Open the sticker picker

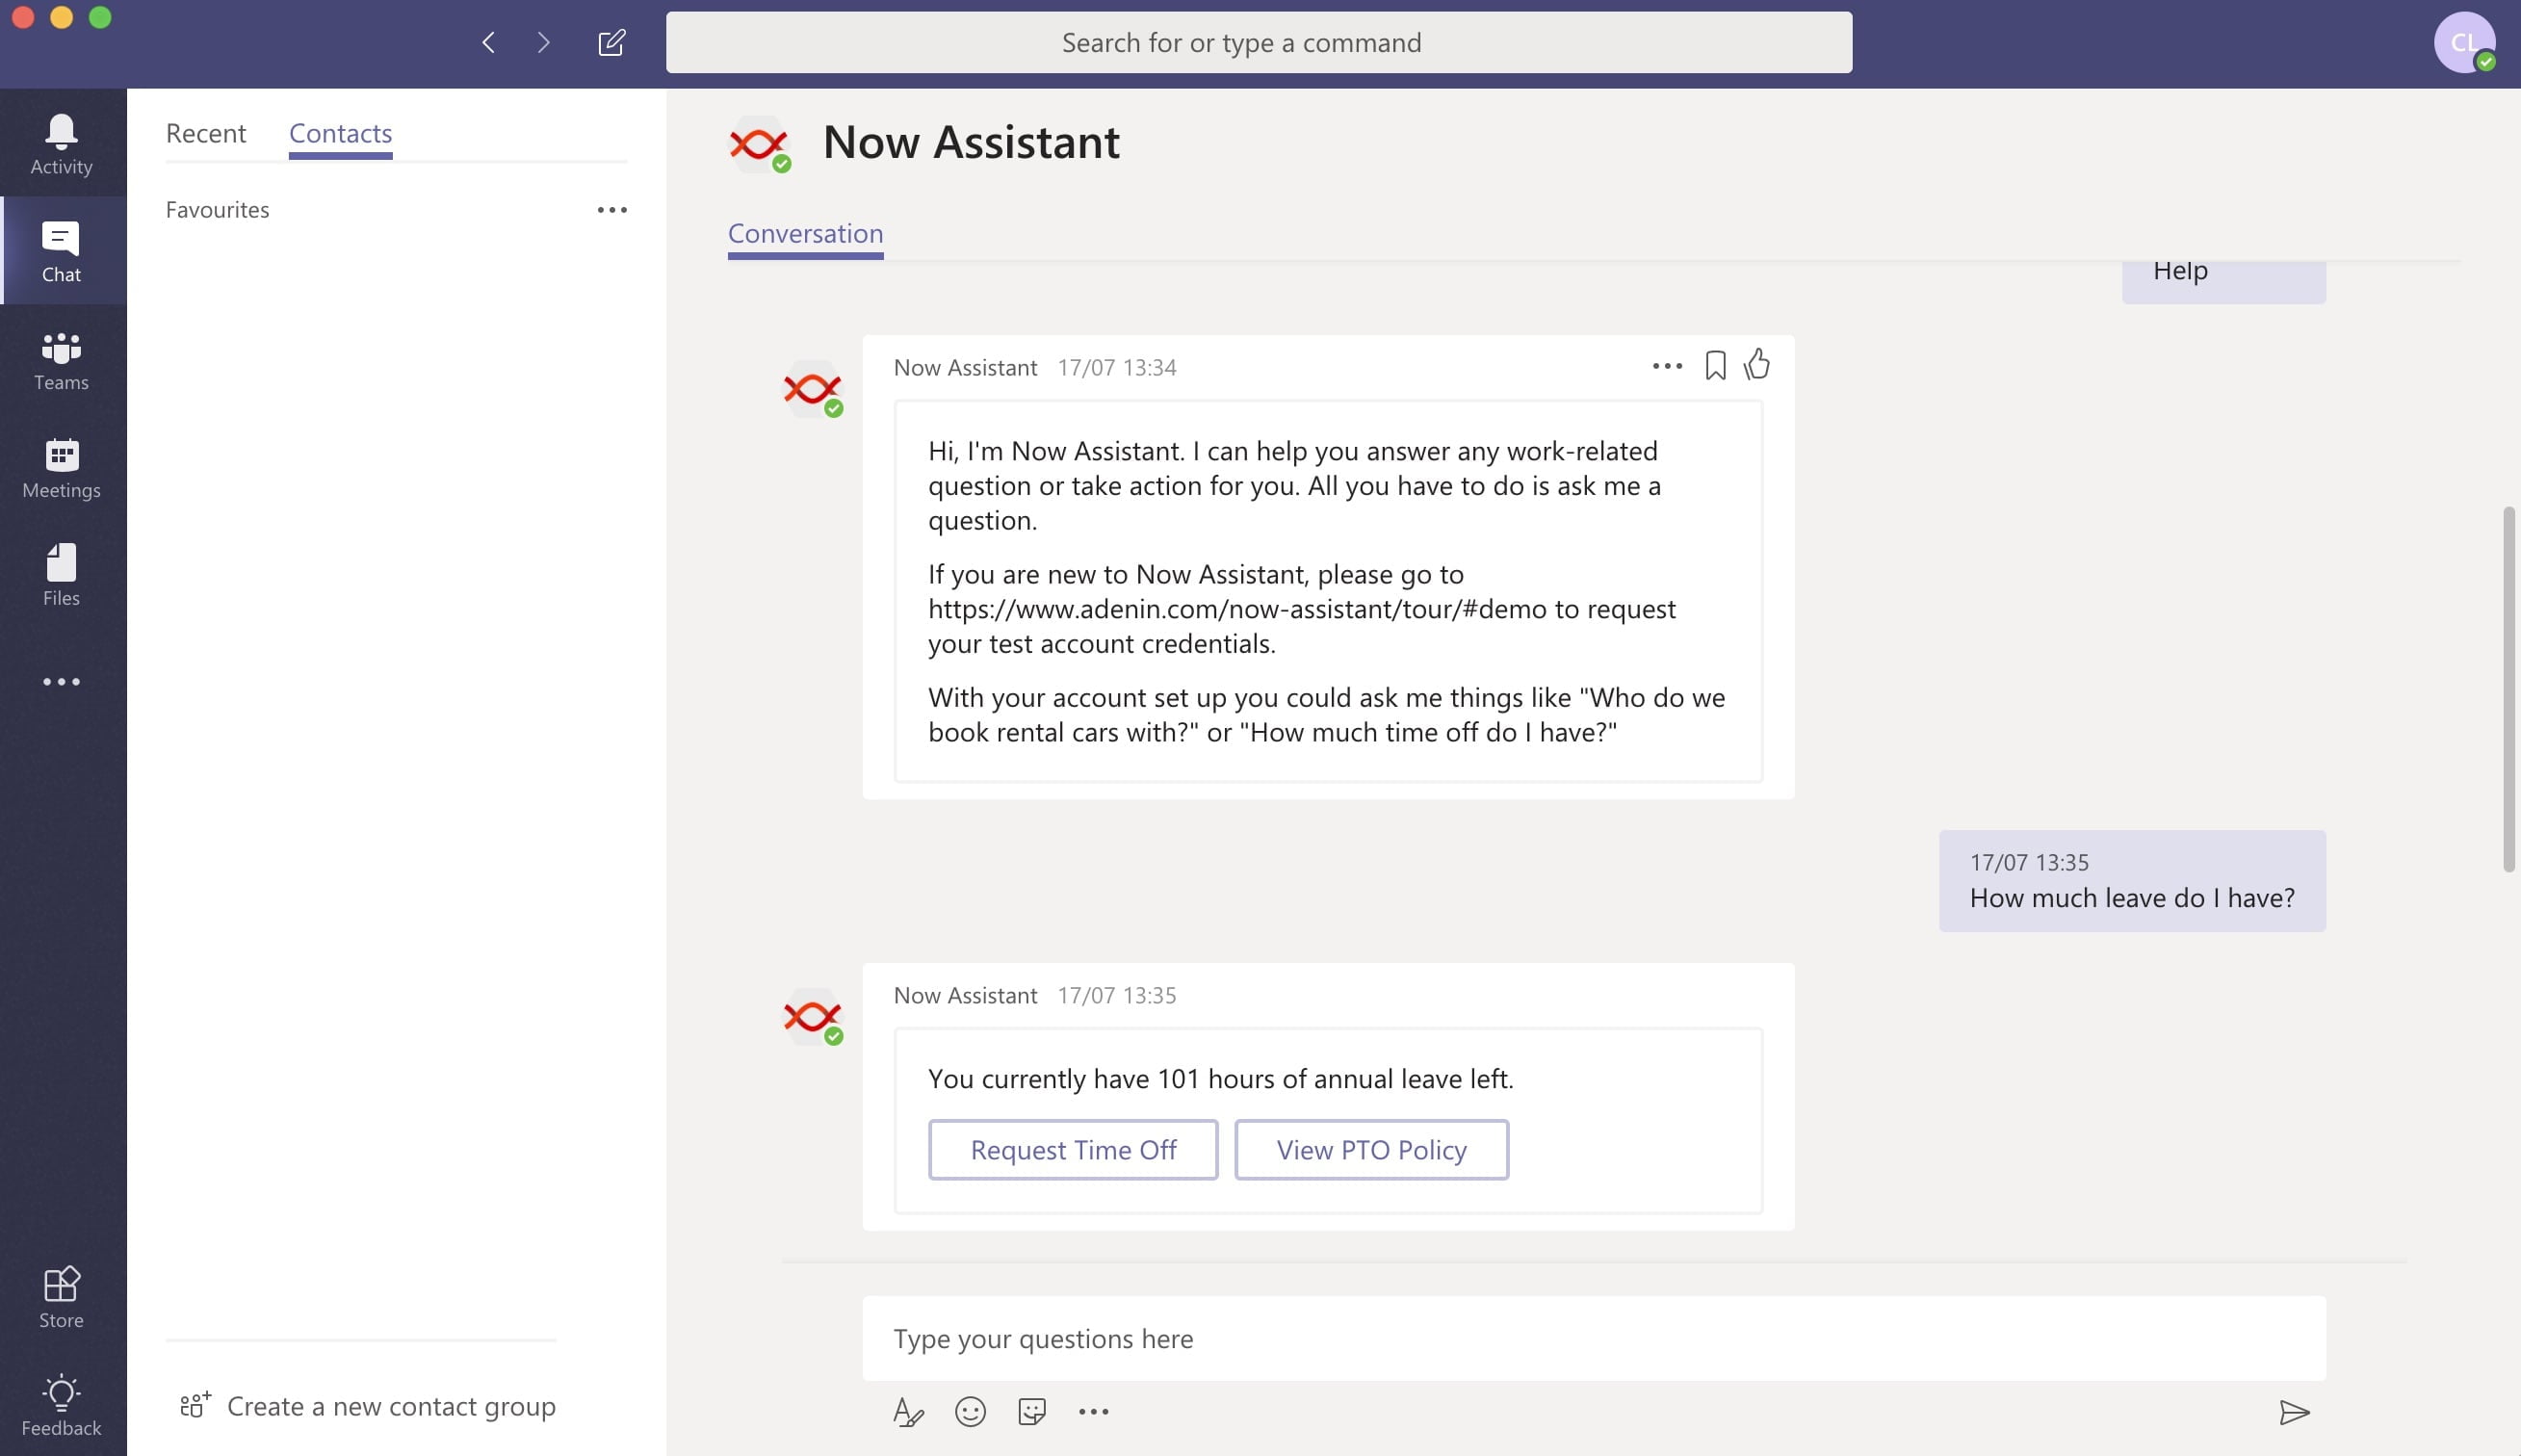tap(1031, 1412)
